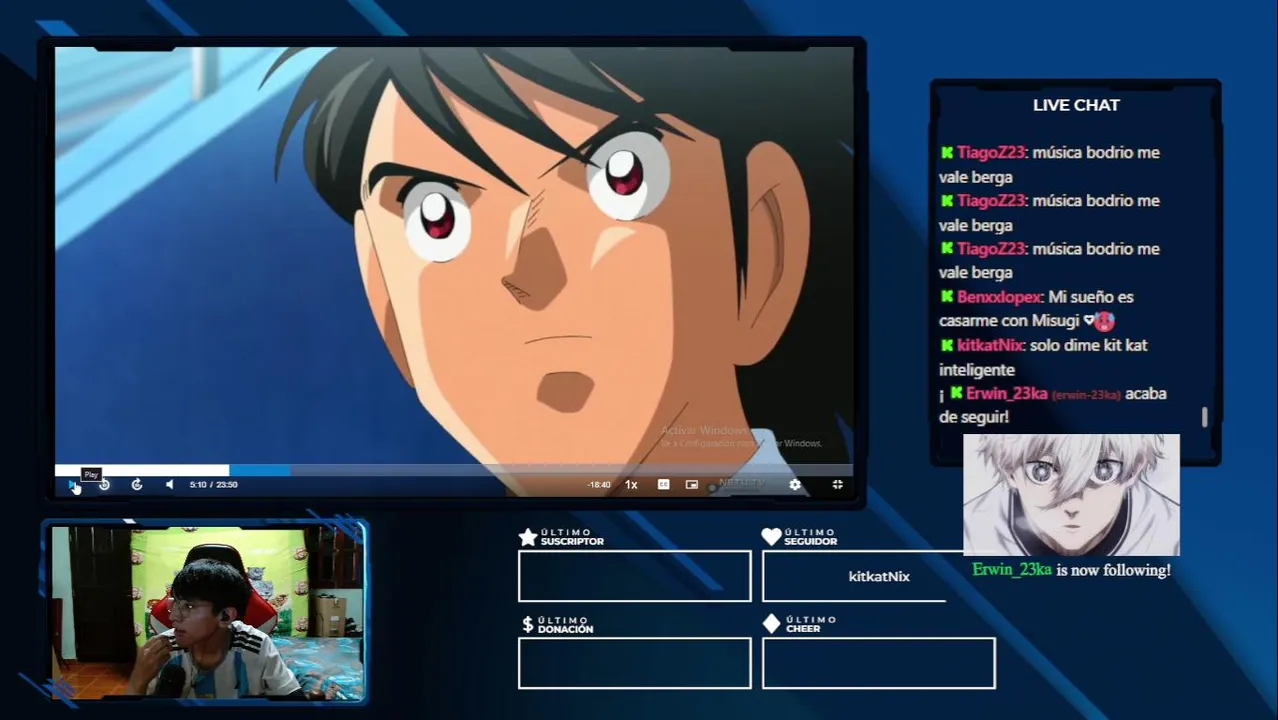Screen dimensions: 1278x720
Task: Click the kitkatNix chat username
Action: [x=990, y=345]
